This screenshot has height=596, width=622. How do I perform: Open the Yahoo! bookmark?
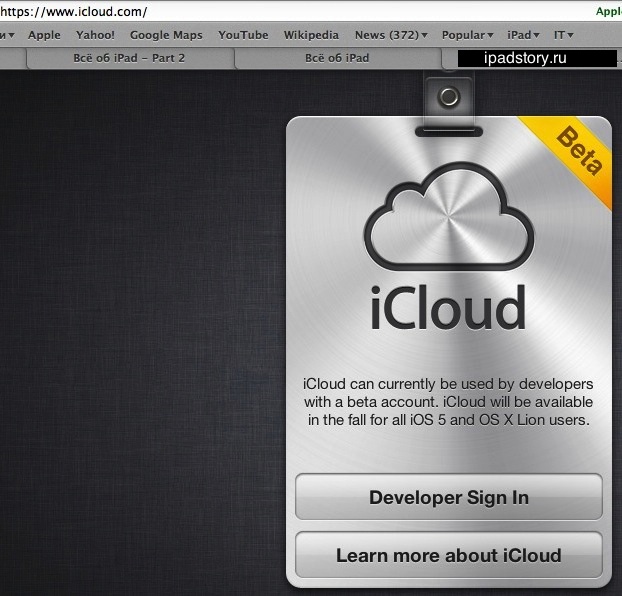pos(95,35)
